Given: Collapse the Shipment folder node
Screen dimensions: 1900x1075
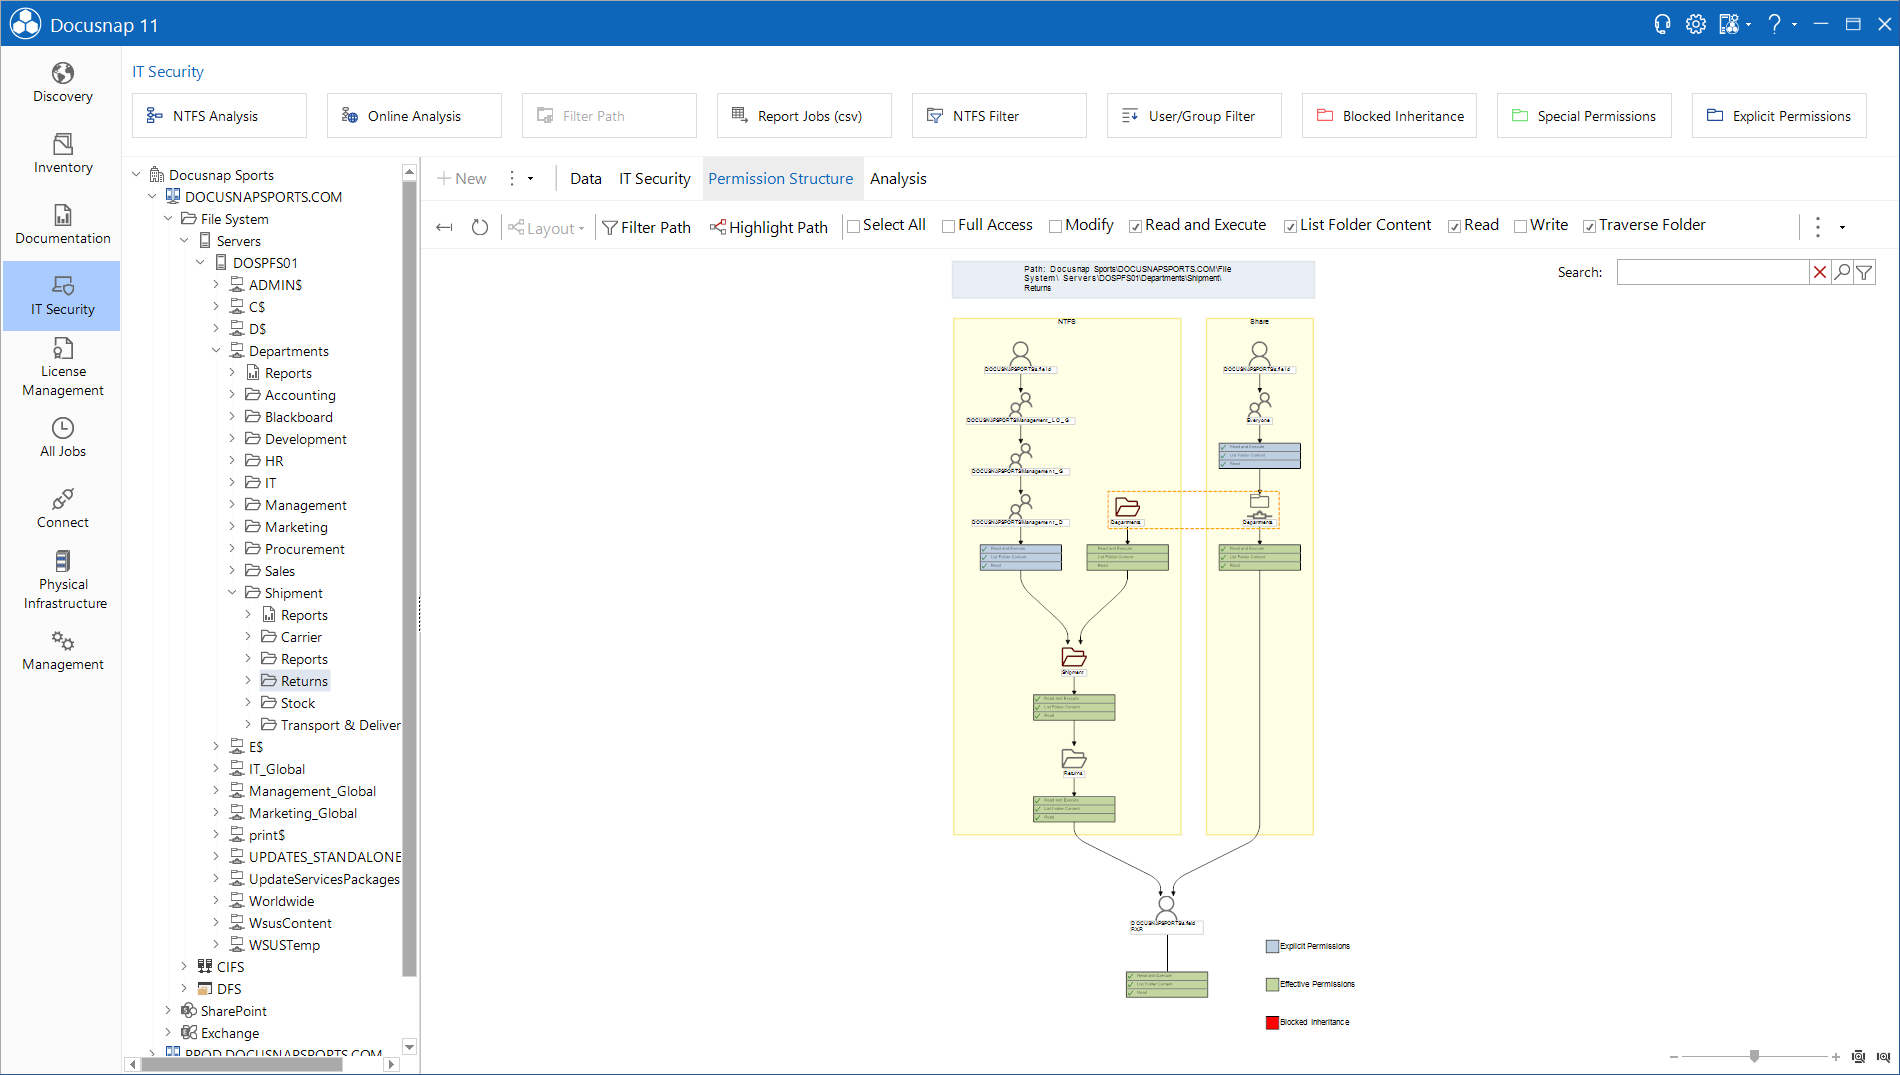Looking at the screenshot, I should tap(232, 593).
